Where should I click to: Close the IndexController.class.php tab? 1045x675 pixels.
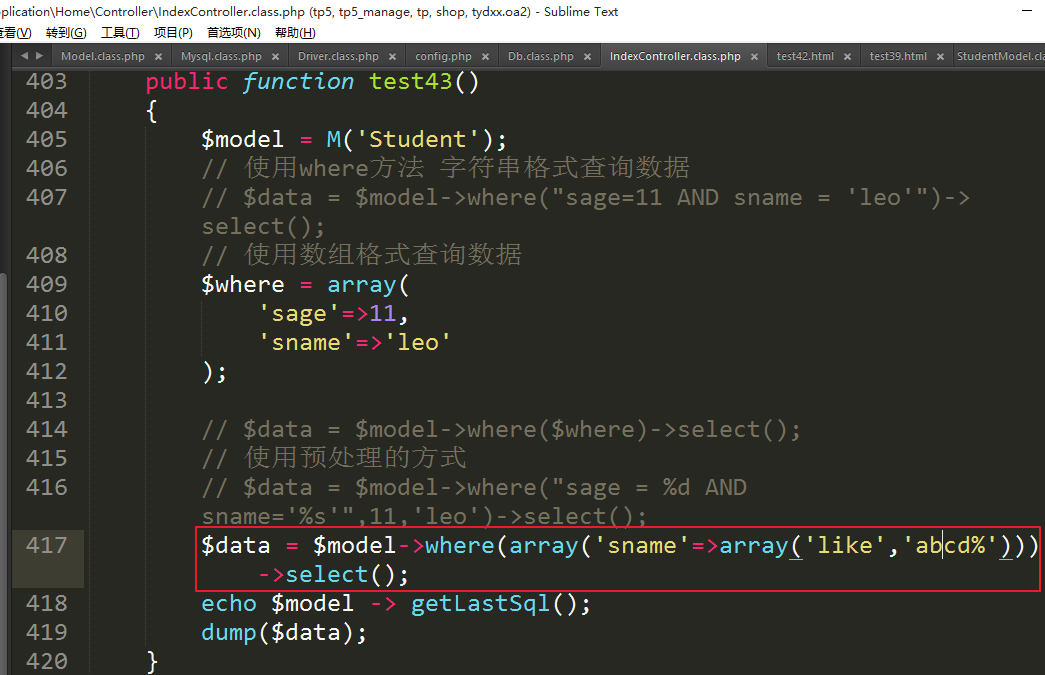(755, 57)
